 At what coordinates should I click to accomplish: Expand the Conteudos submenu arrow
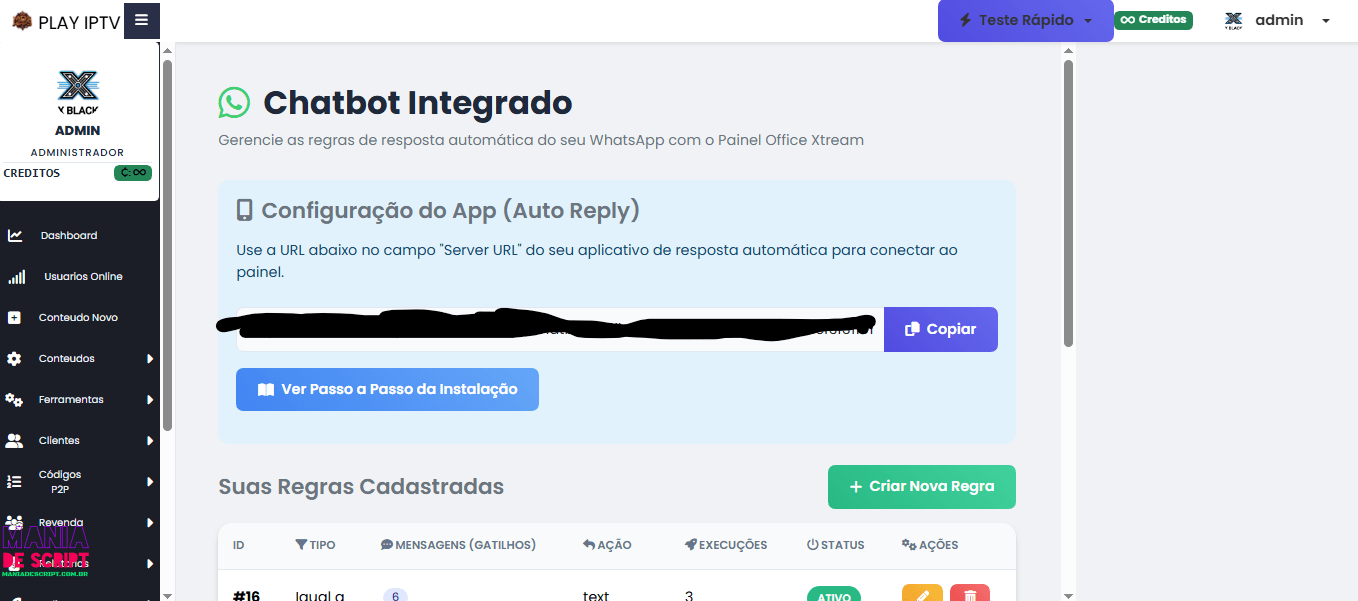point(150,359)
